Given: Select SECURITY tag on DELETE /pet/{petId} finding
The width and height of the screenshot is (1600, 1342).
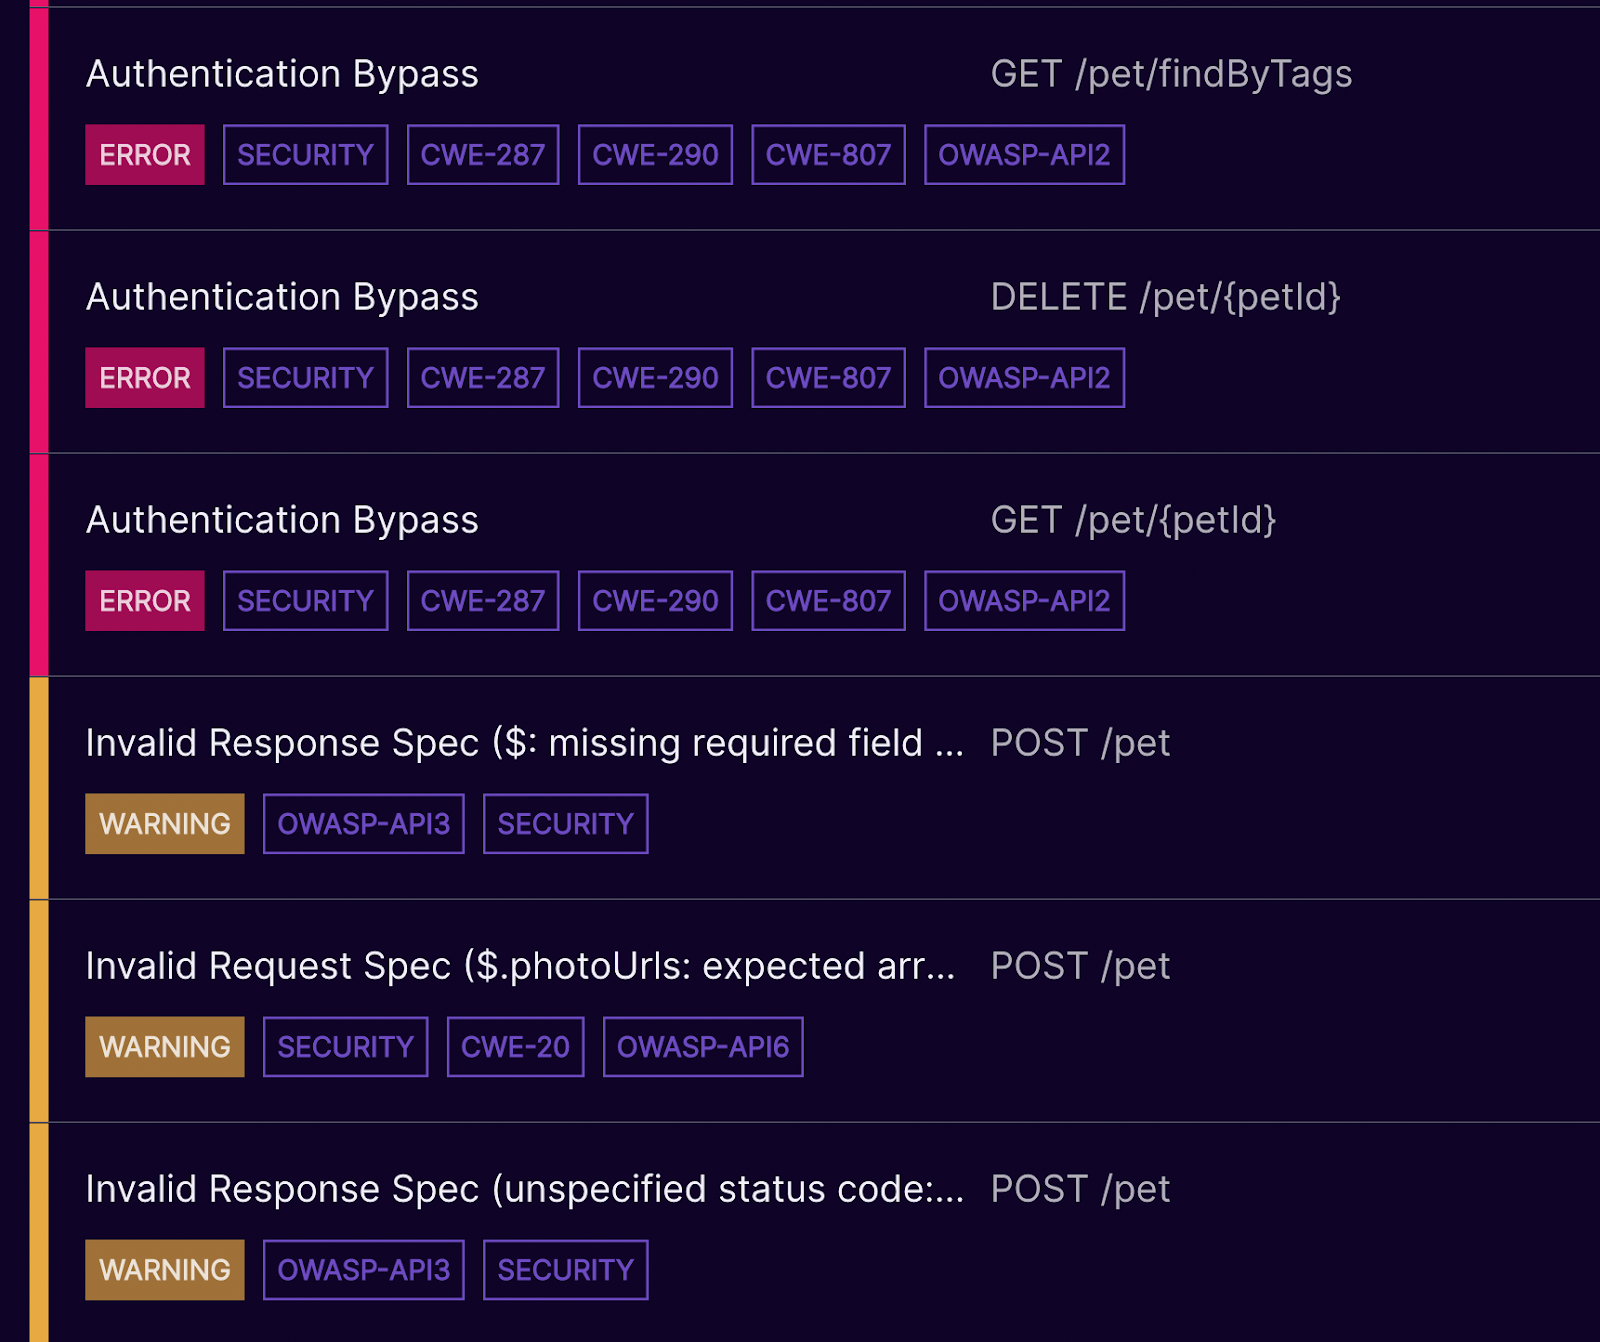Looking at the screenshot, I should [305, 378].
